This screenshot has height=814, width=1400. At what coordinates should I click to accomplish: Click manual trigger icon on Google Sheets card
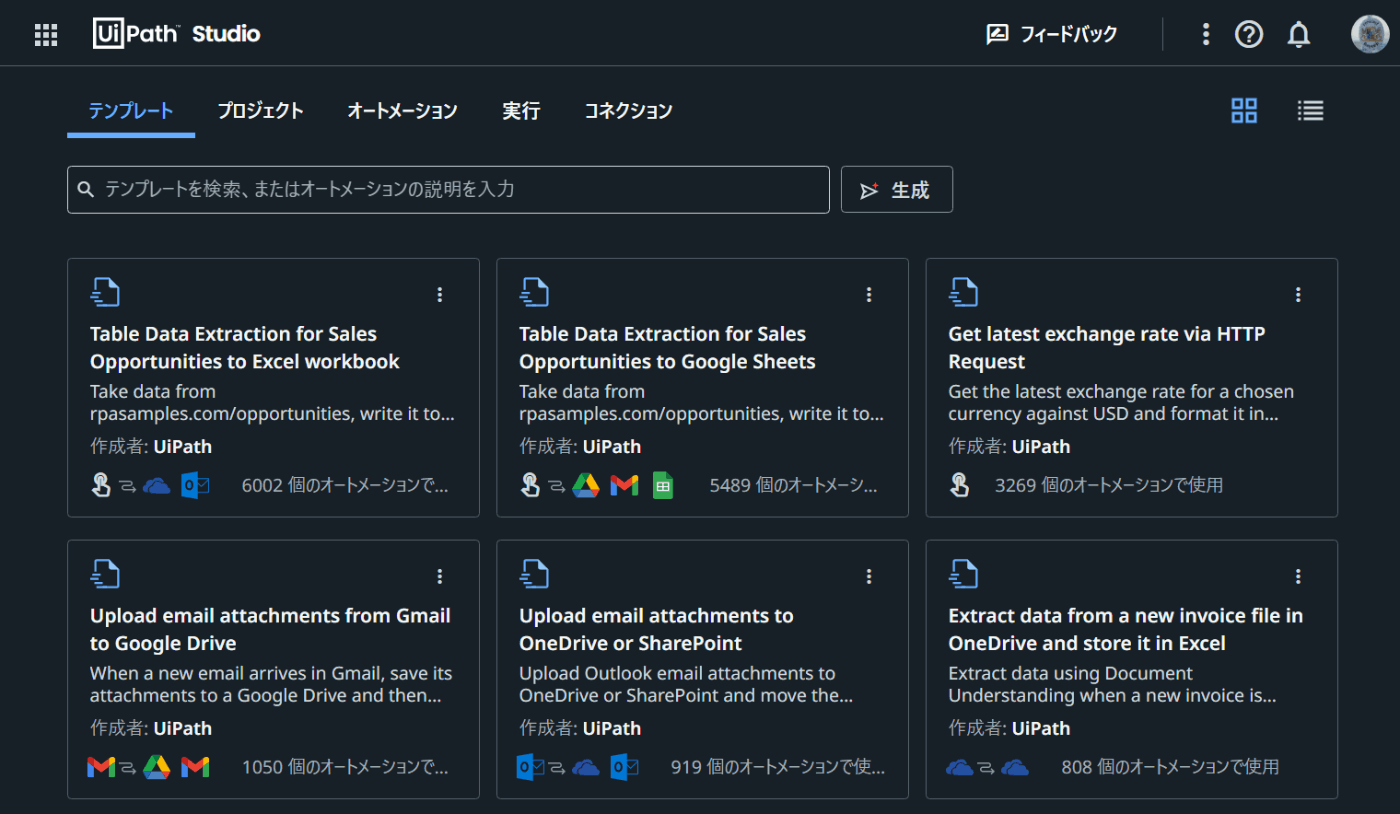pyautogui.click(x=530, y=486)
